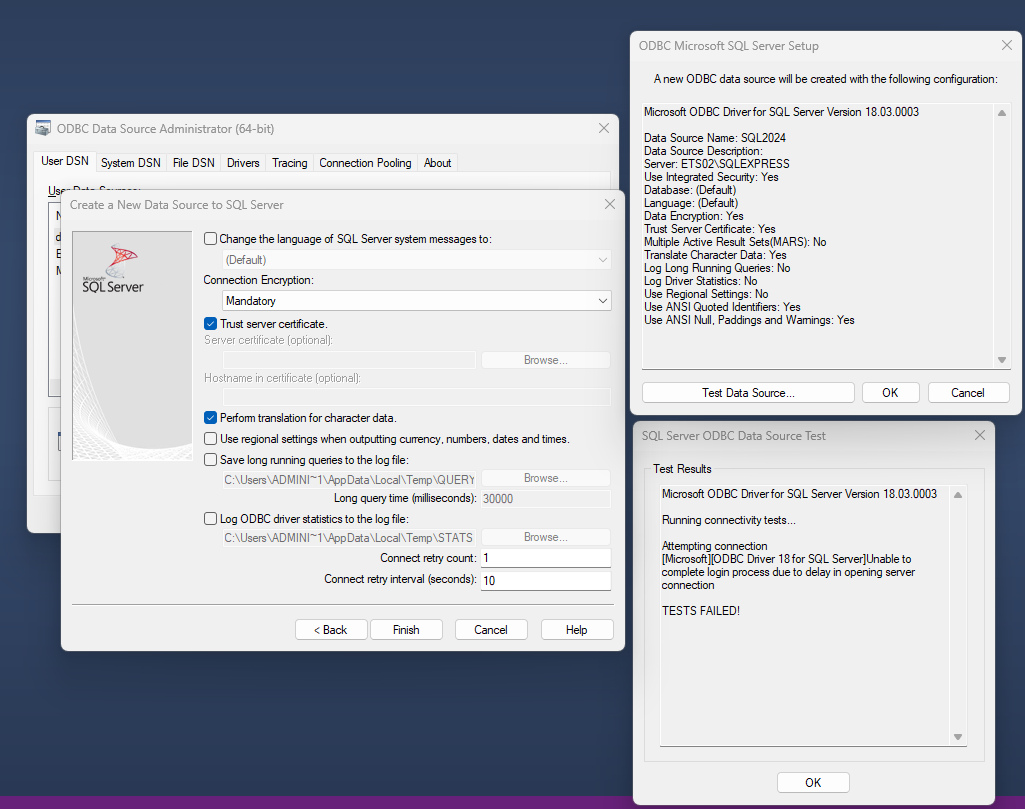The image size is (1025, 809).
Task: Click the Connect retry count field
Action: pos(545,558)
